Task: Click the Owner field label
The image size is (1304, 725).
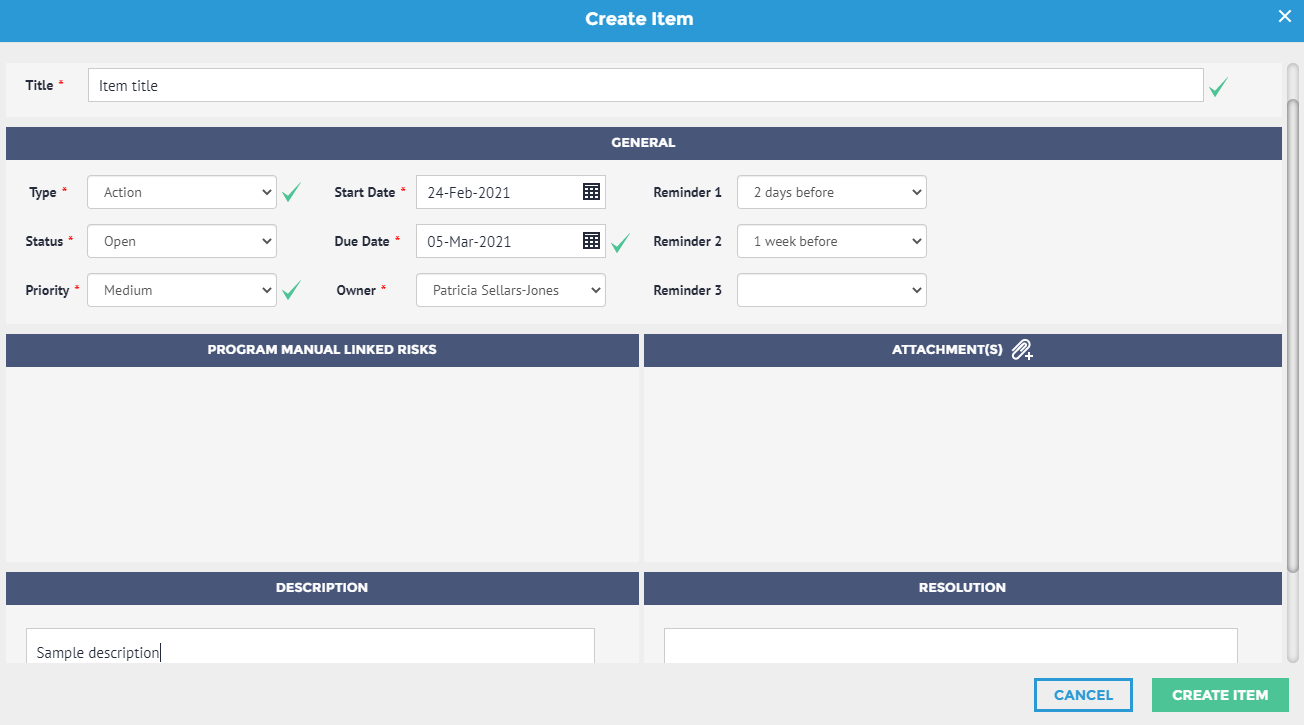Action: pyautogui.click(x=356, y=290)
